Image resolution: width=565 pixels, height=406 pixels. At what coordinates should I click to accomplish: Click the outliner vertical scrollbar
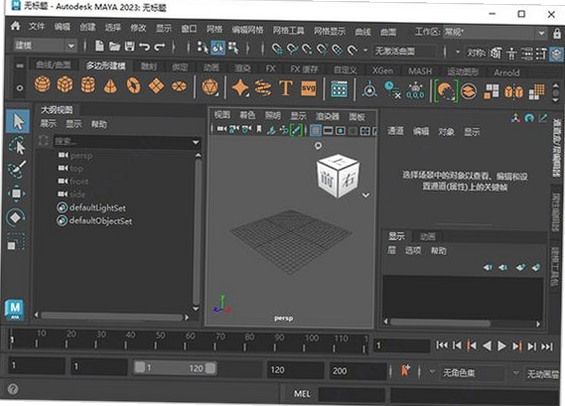(196, 232)
